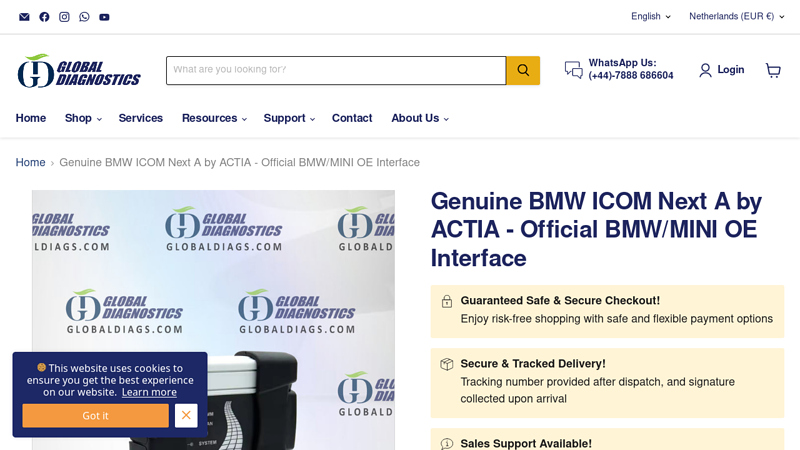The image size is (800, 450).
Task: Expand the Shop menu
Action: [83, 118]
